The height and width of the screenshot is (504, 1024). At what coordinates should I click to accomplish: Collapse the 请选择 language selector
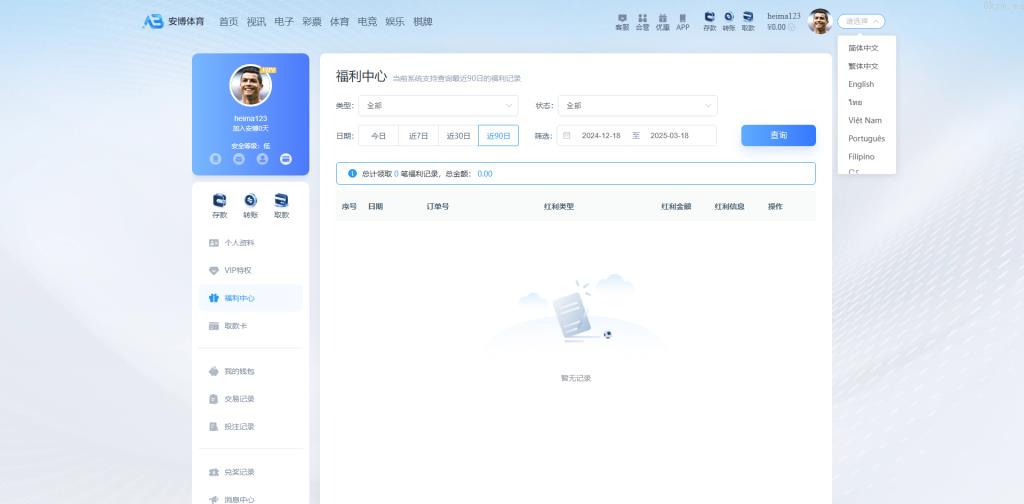[x=861, y=21]
